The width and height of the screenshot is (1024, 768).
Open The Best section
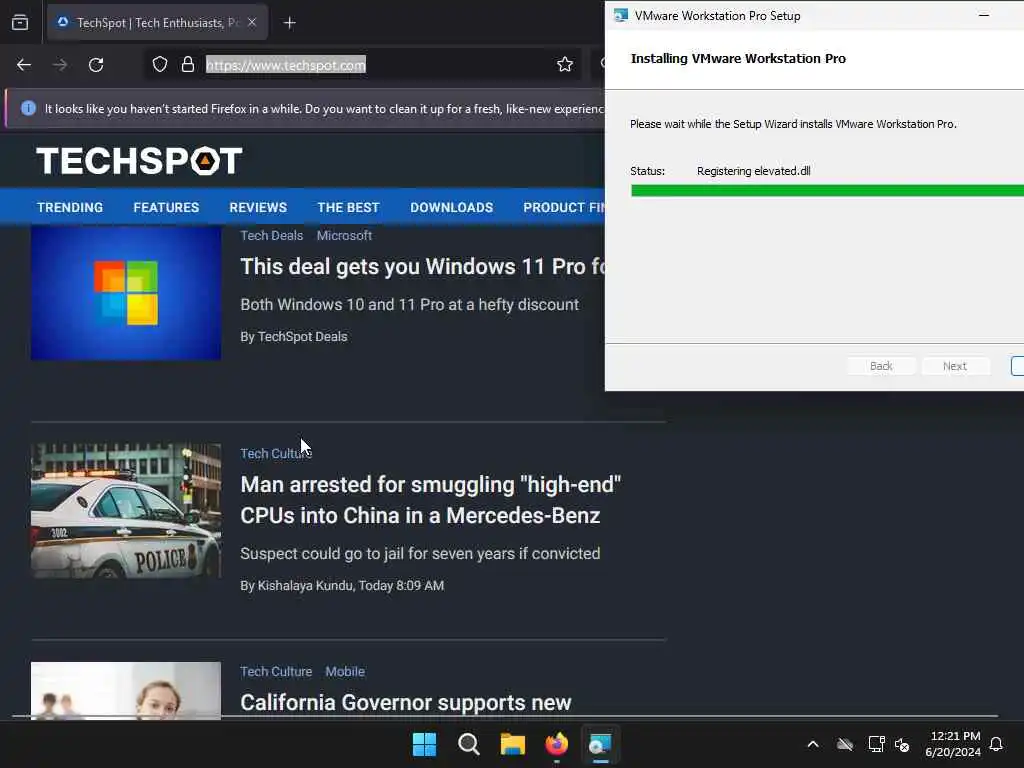point(348,207)
